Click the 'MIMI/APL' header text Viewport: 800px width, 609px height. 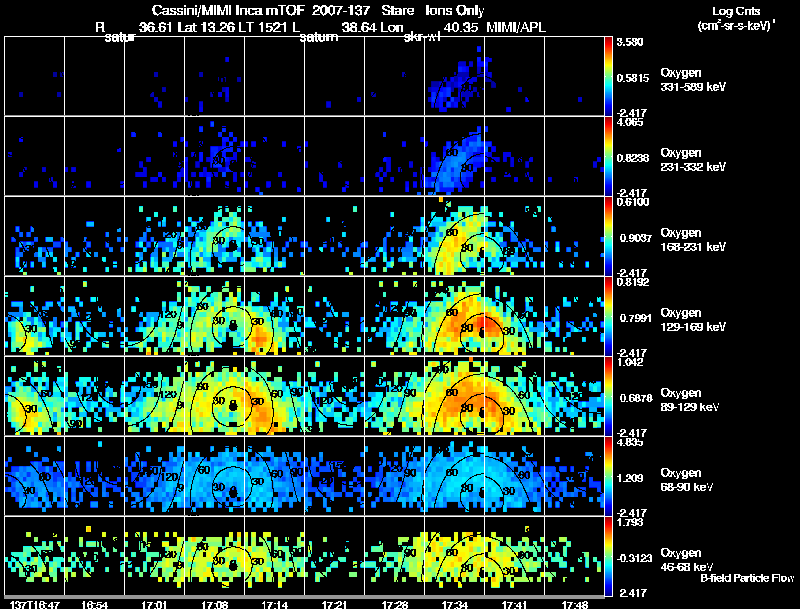516,27
